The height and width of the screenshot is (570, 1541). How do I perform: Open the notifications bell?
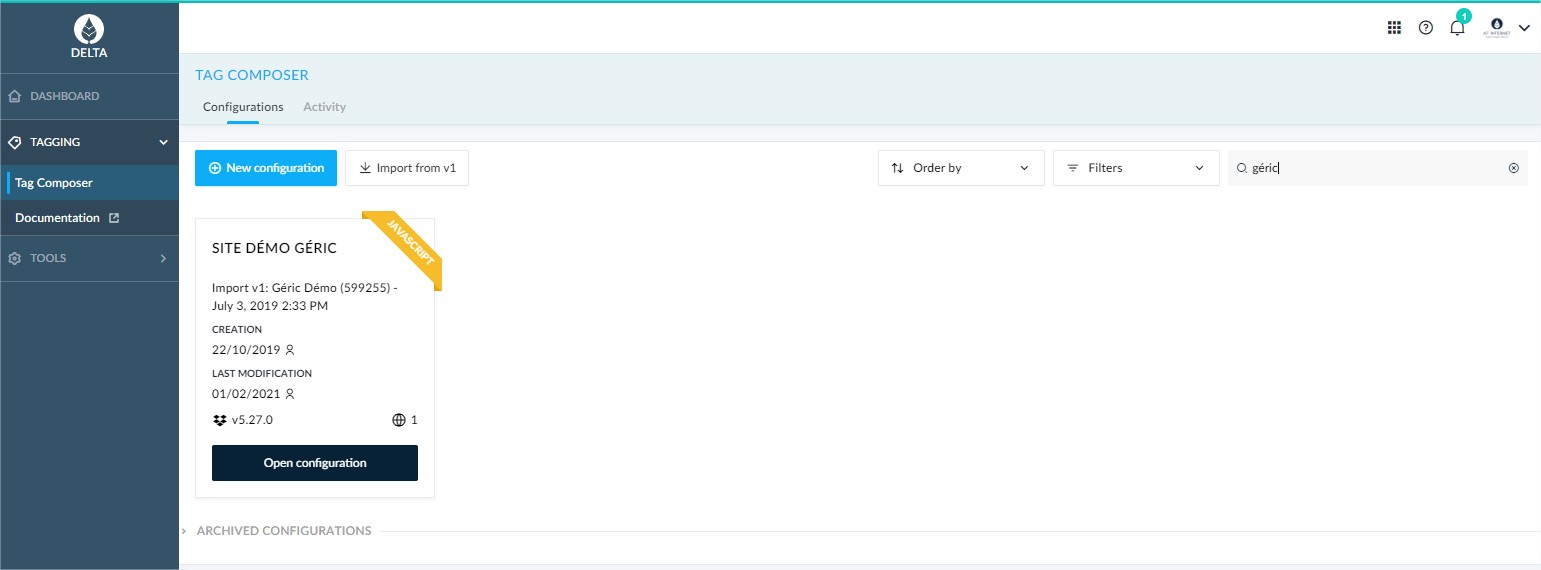[1457, 28]
